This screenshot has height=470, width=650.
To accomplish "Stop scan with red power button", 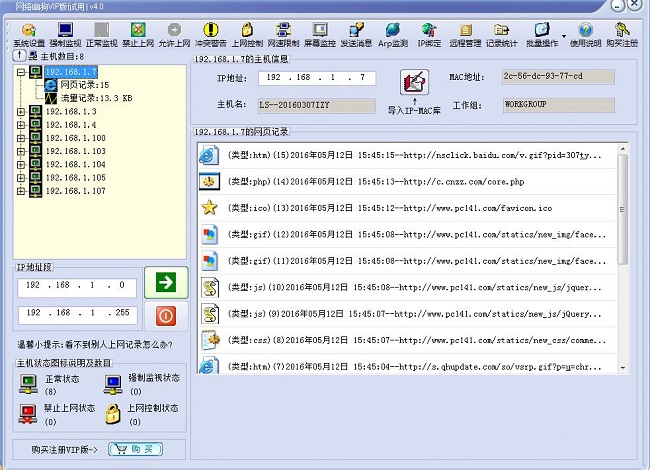I will pos(166,316).
